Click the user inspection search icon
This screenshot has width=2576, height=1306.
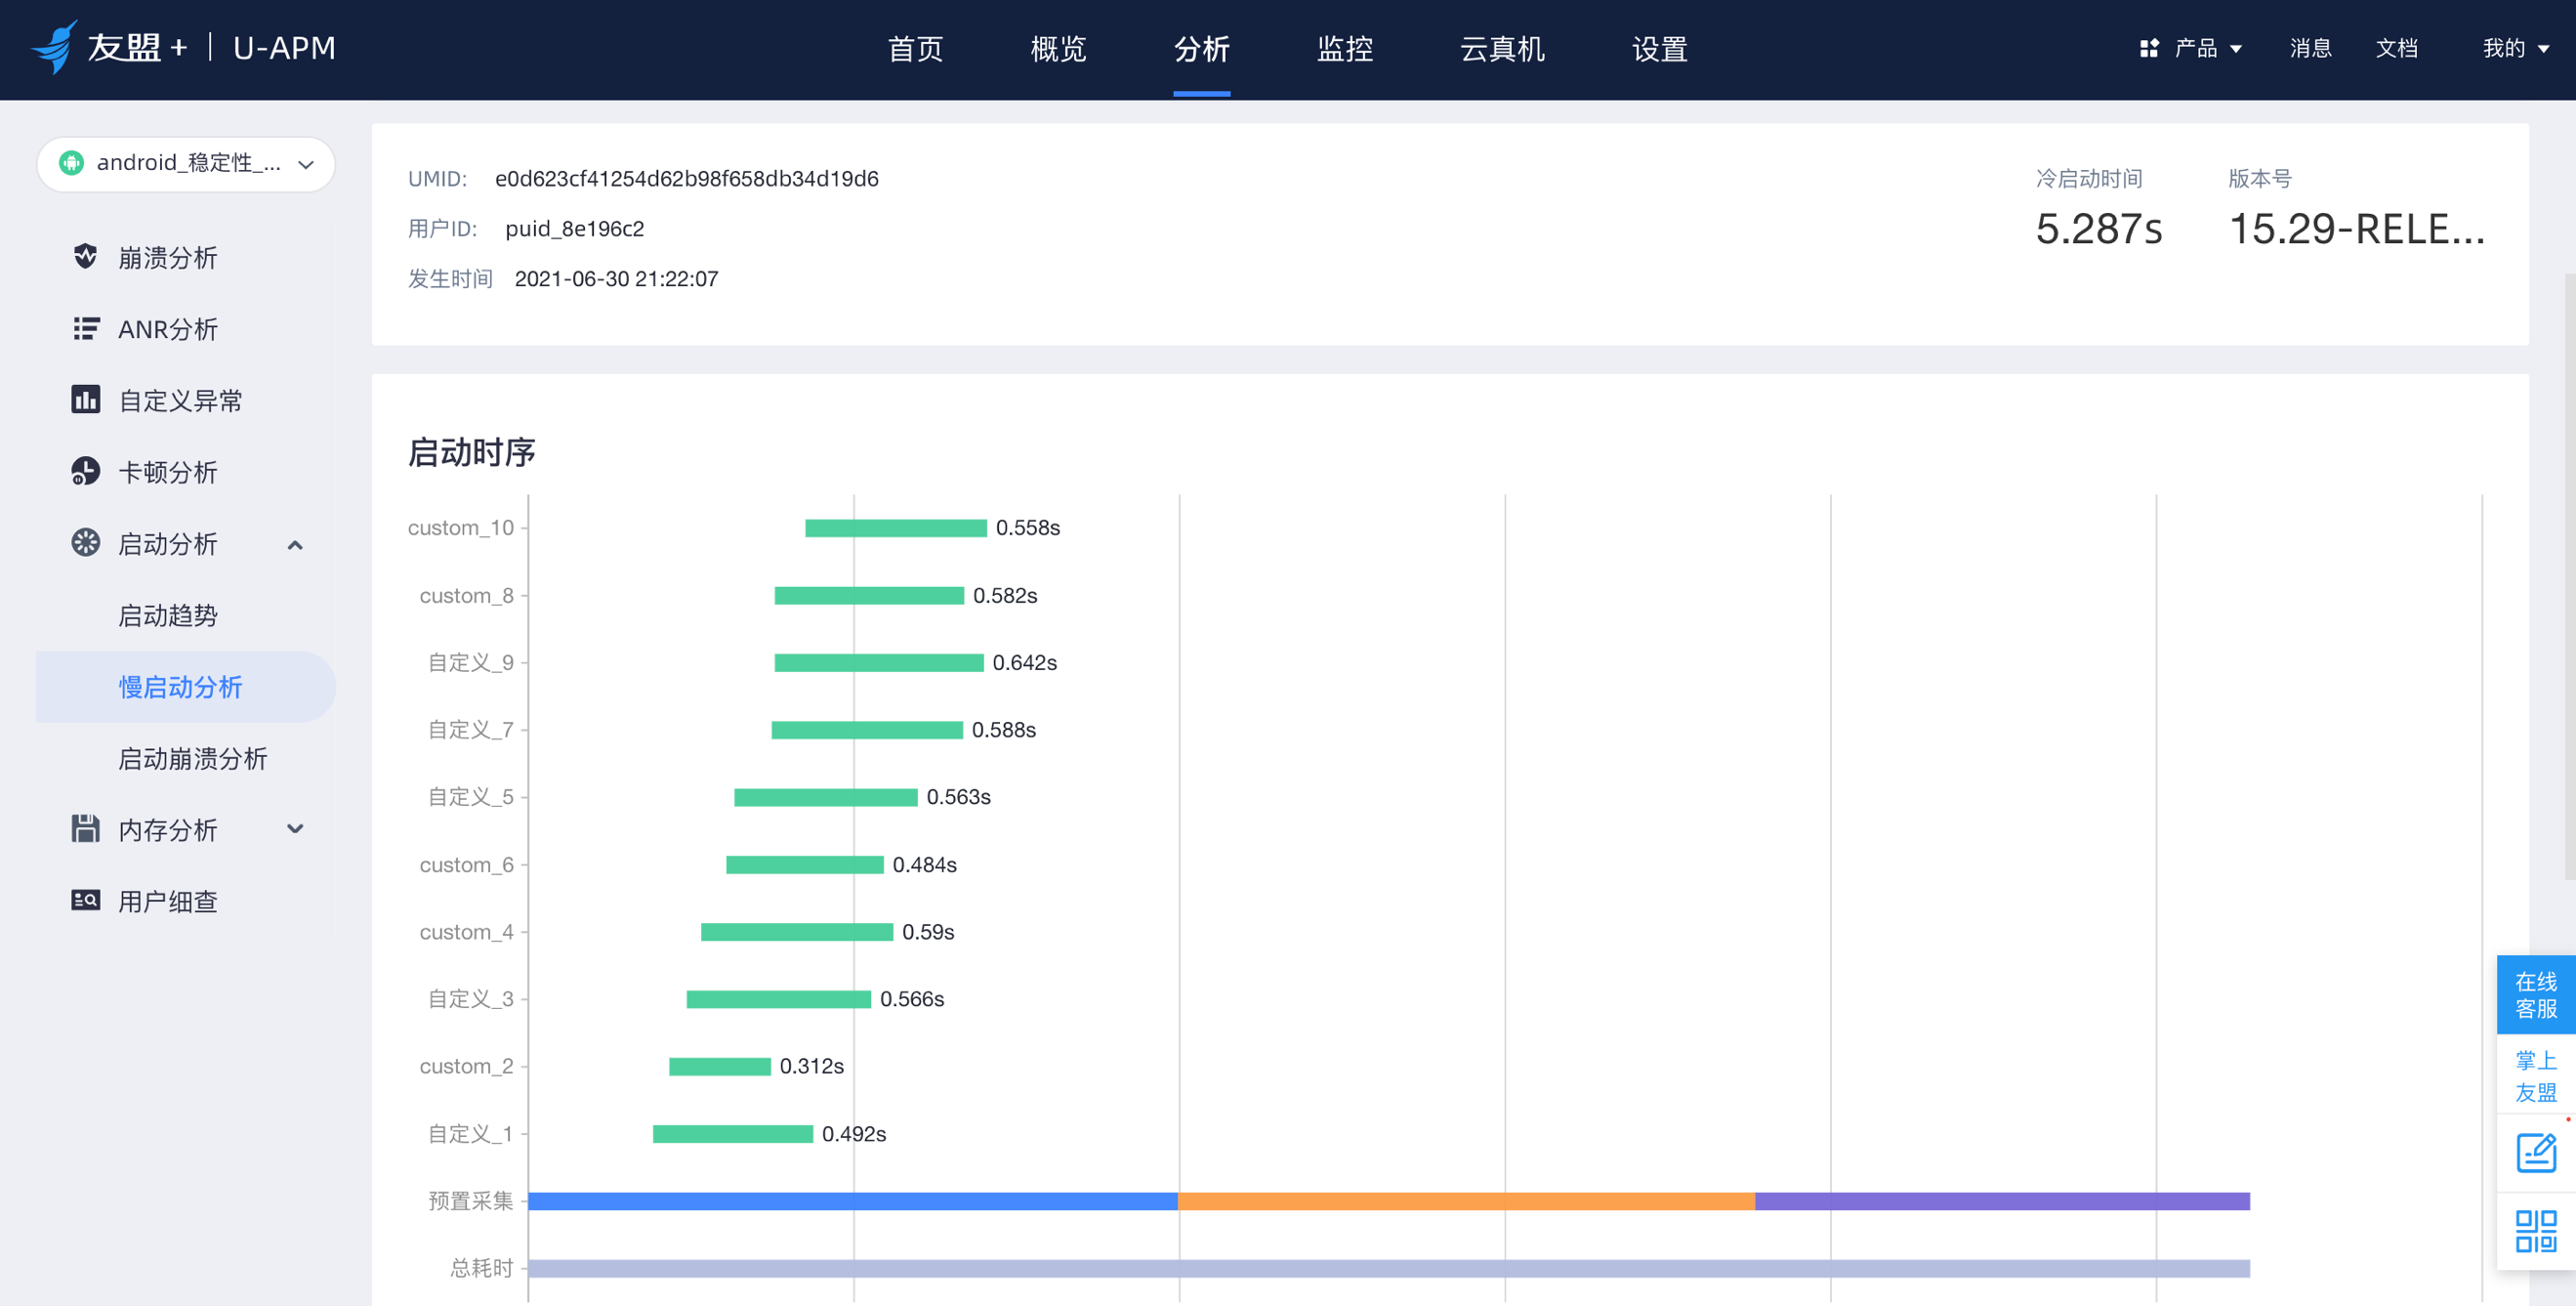pyautogui.click(x=86, y=901)
